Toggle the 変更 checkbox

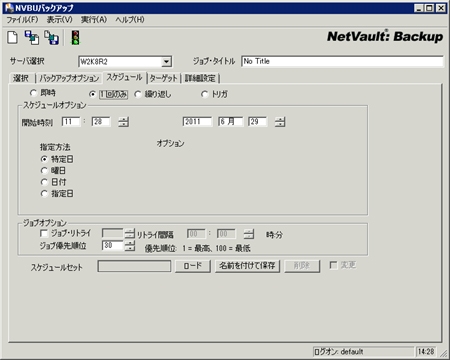pos(333,265)
